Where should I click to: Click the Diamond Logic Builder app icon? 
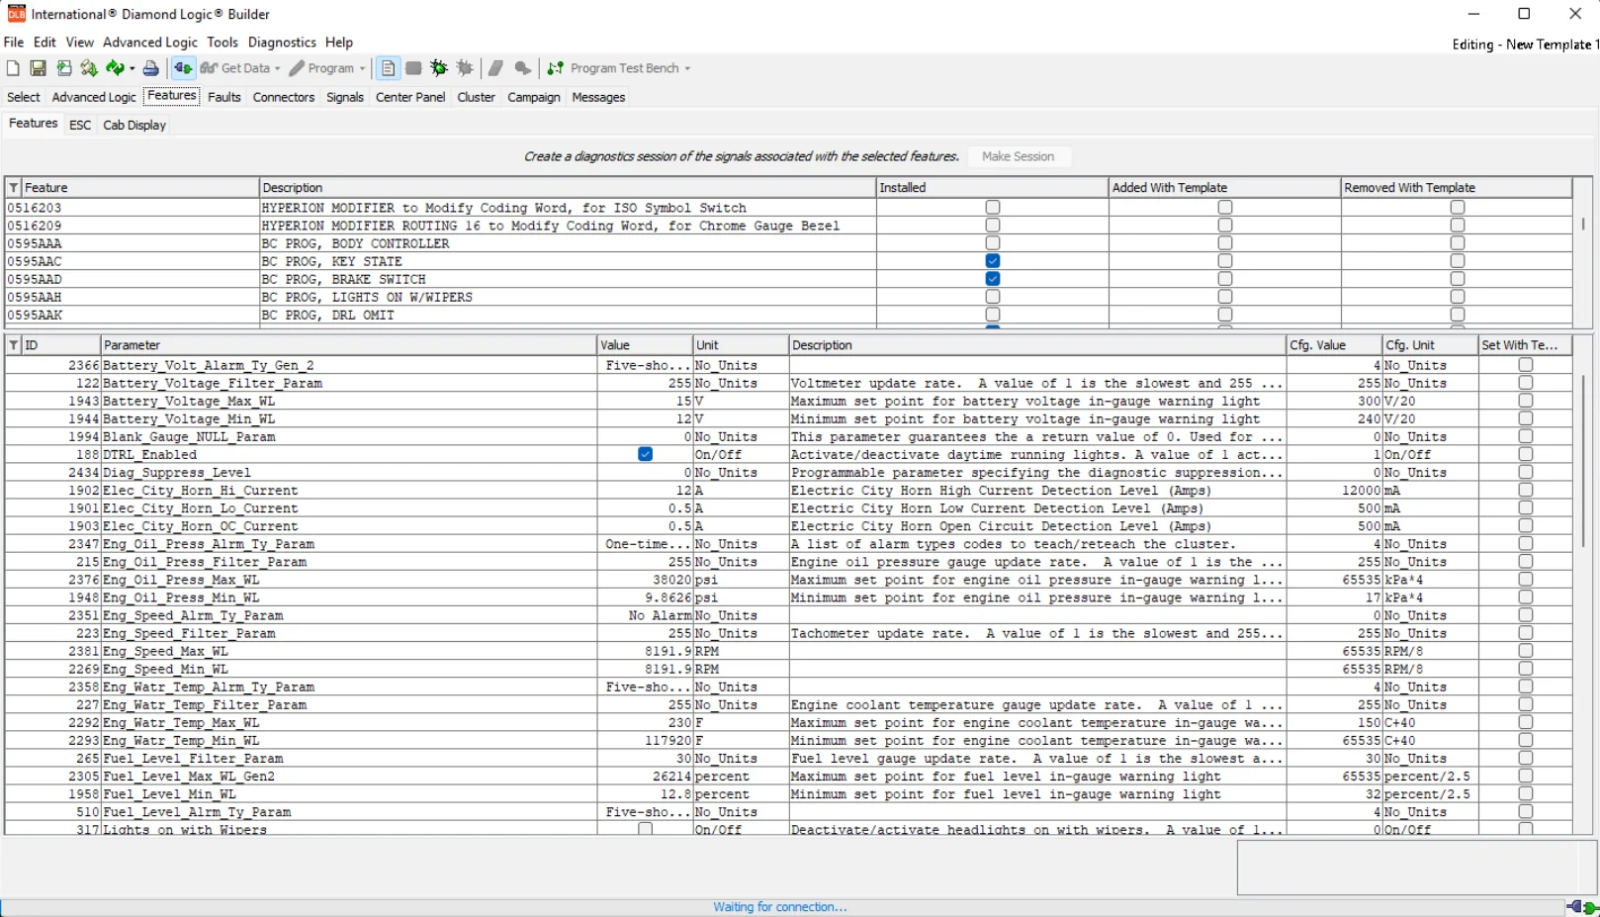(x=16, y=14)
